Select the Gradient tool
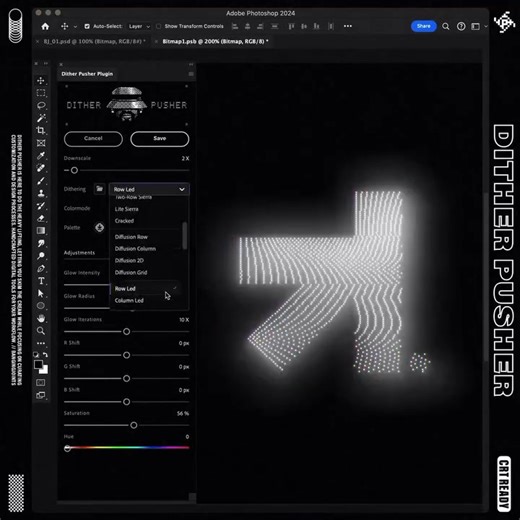 (41, 231)
